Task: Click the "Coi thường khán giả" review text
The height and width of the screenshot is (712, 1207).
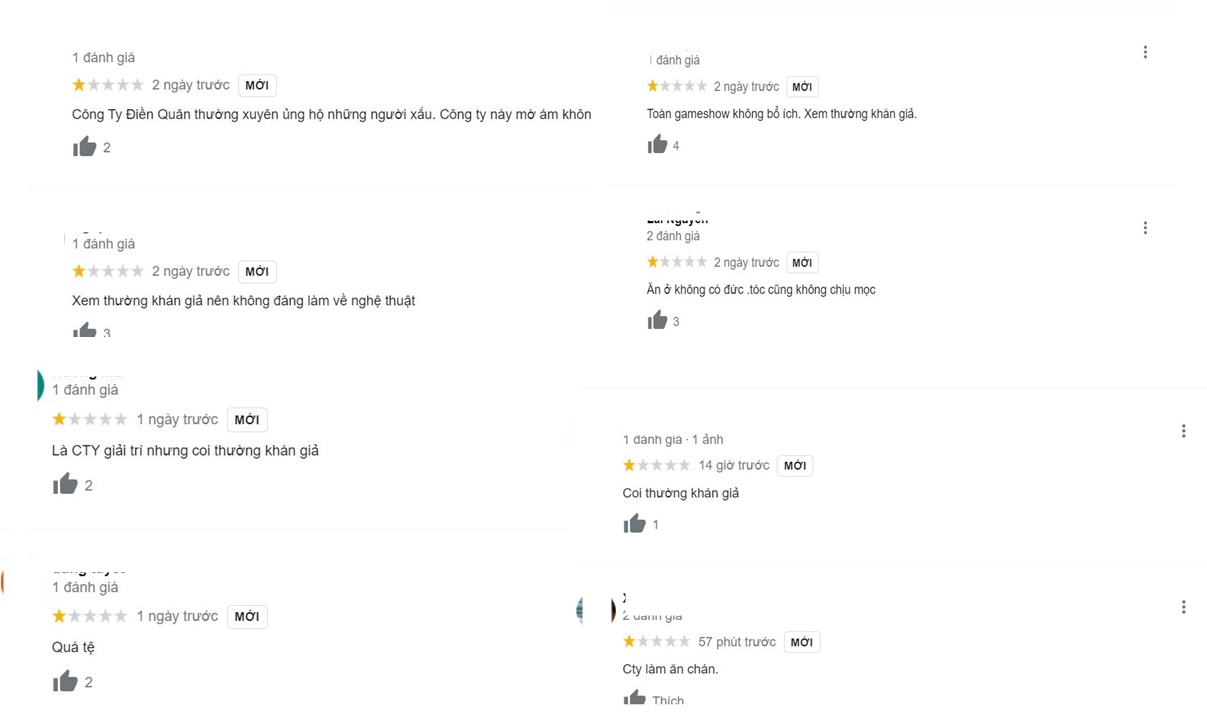Action: (681, 493)
